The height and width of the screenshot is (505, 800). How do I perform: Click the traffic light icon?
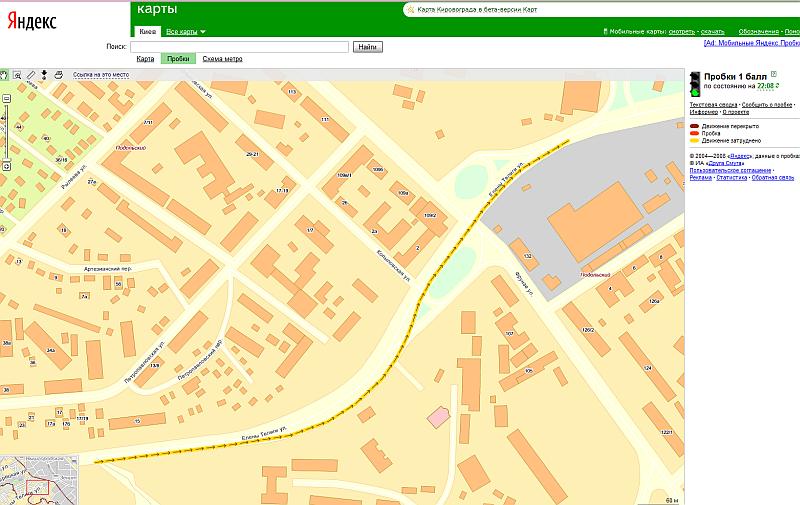(x=694, y=84)
